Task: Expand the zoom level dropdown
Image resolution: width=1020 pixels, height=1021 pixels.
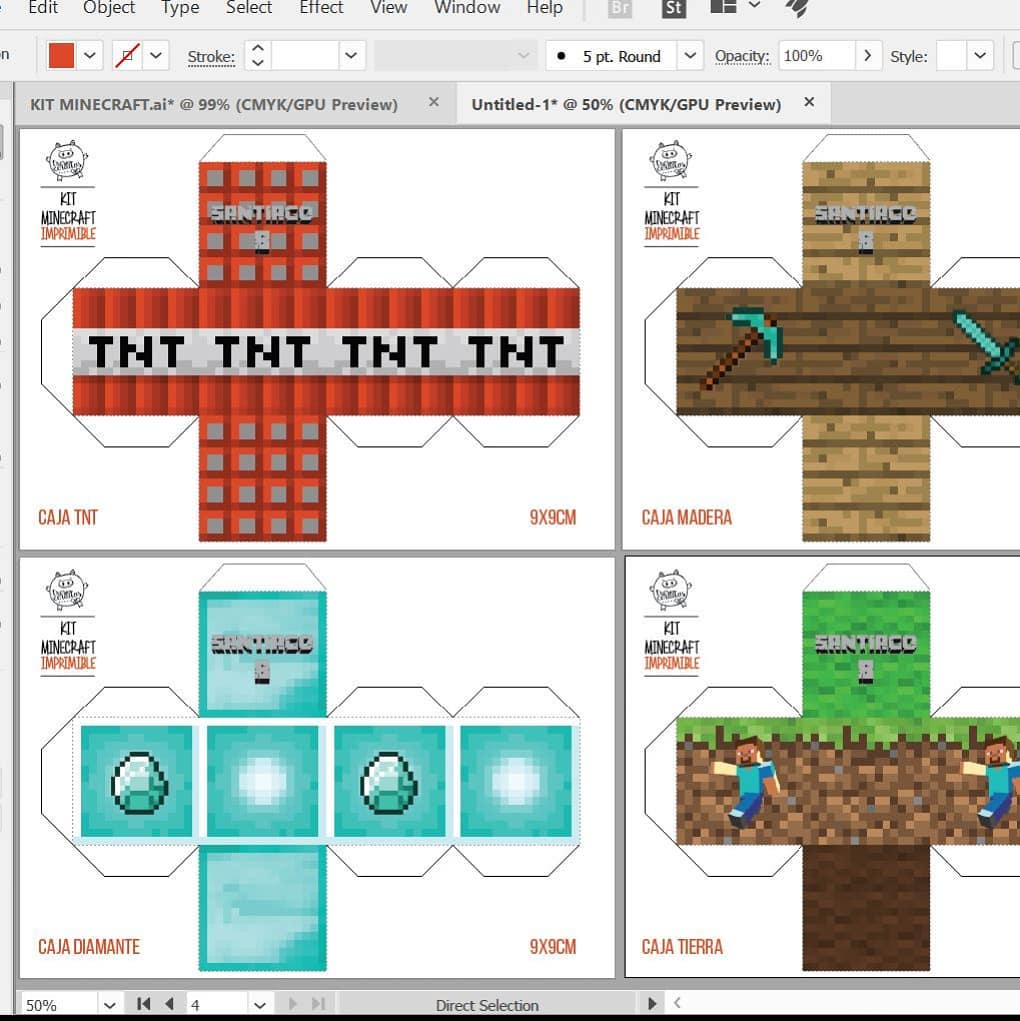Action: click(x=109, y=1005)
